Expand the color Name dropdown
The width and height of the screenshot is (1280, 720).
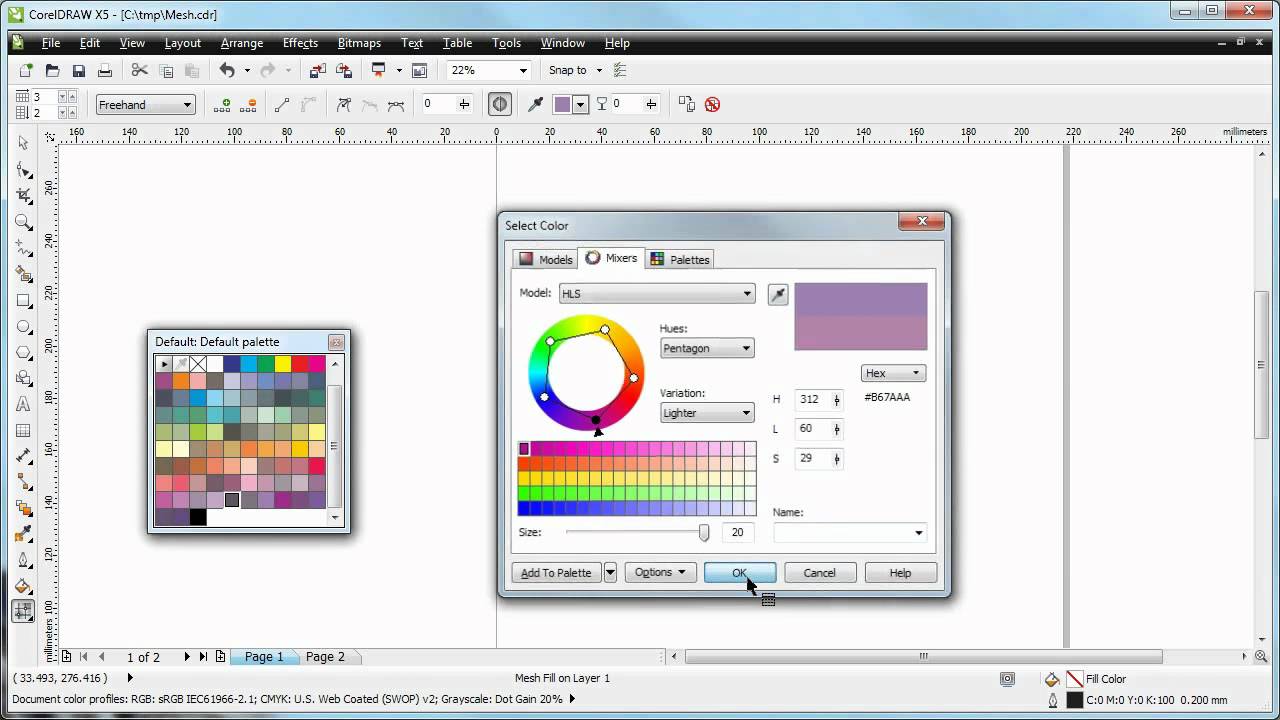918,533
